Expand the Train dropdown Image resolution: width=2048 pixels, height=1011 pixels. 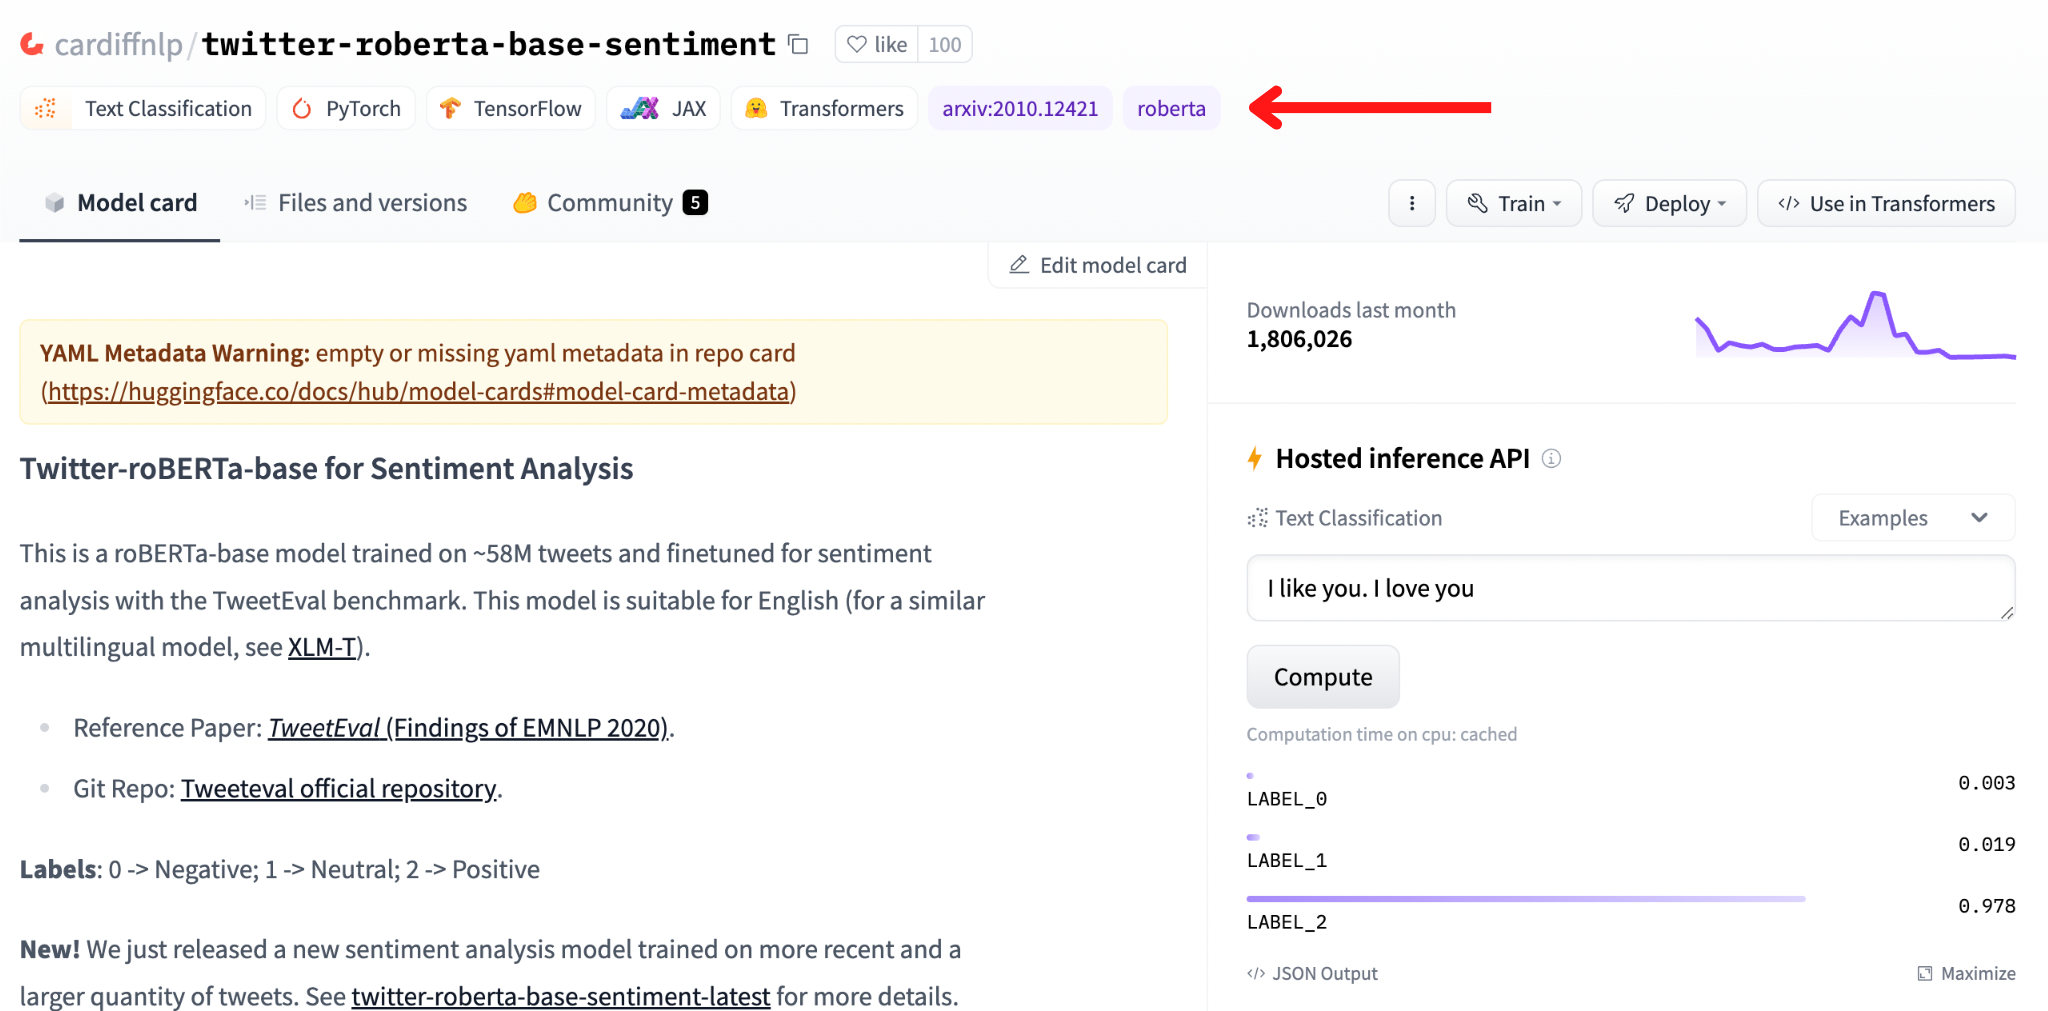click(1514, 203)
